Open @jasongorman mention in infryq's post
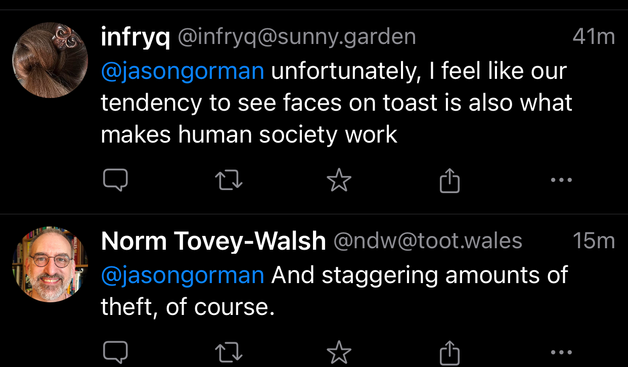Image resolution: width=628 pixels, height=367 pixels. click(x=182, y=71)
